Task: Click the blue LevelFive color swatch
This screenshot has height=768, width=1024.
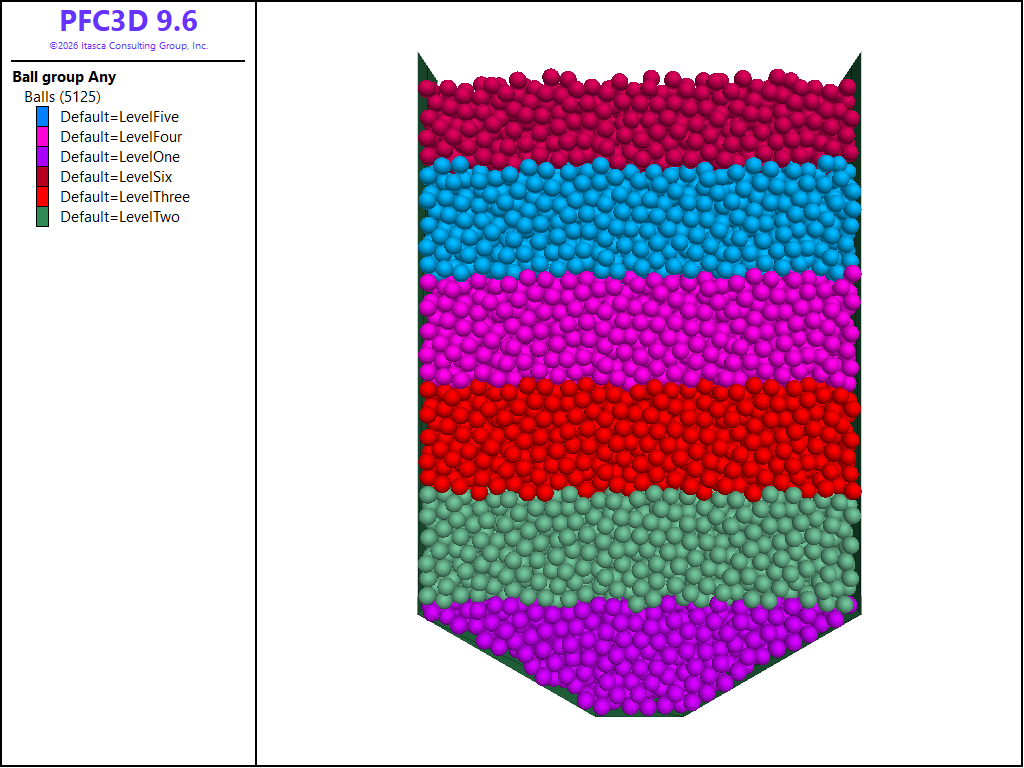Action: coord(42,117)
